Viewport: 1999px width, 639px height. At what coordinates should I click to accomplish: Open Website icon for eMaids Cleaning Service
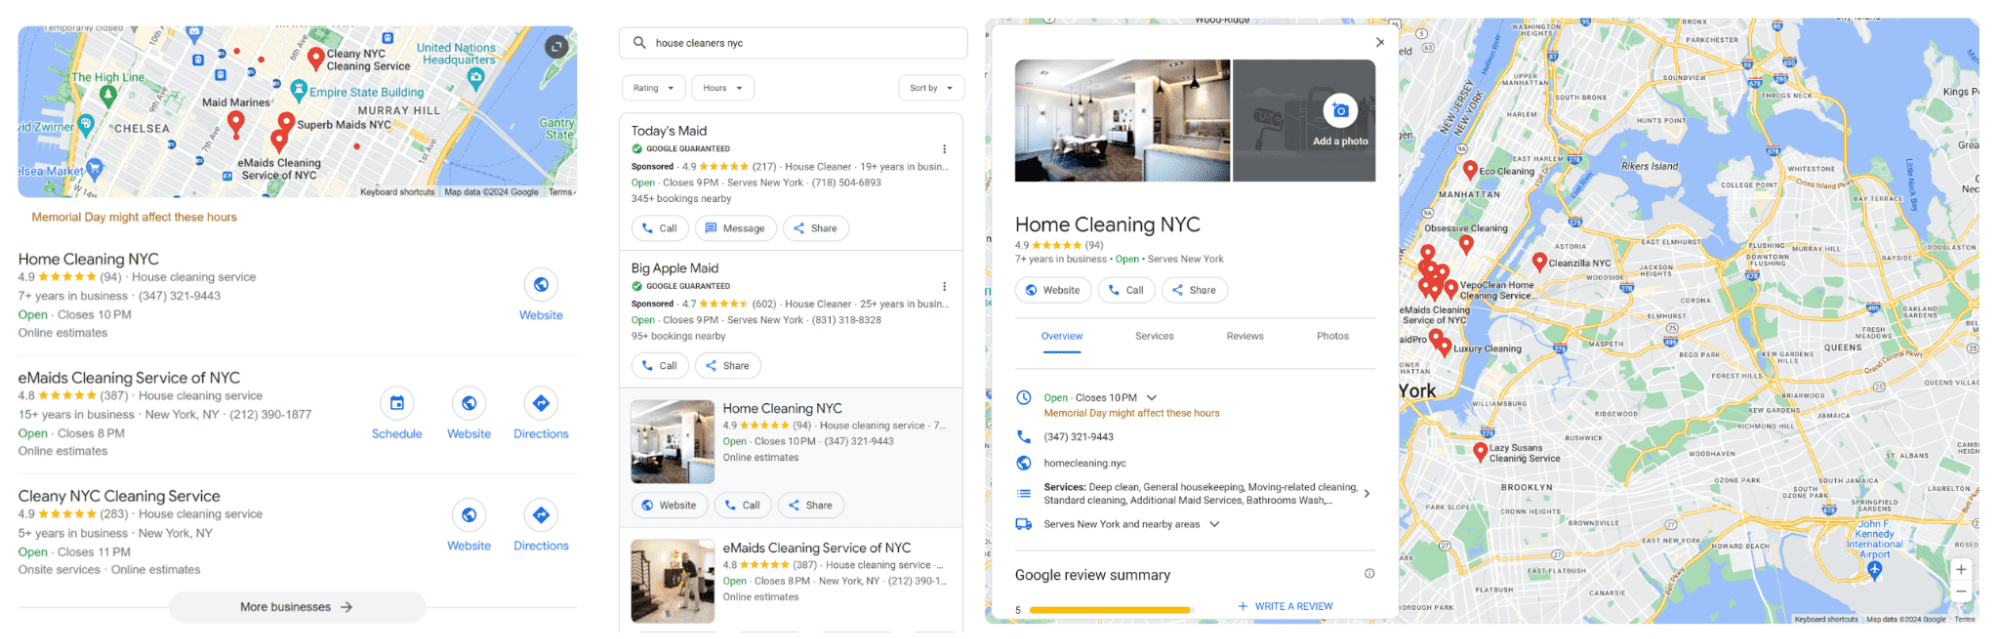(x=469, y=404)
